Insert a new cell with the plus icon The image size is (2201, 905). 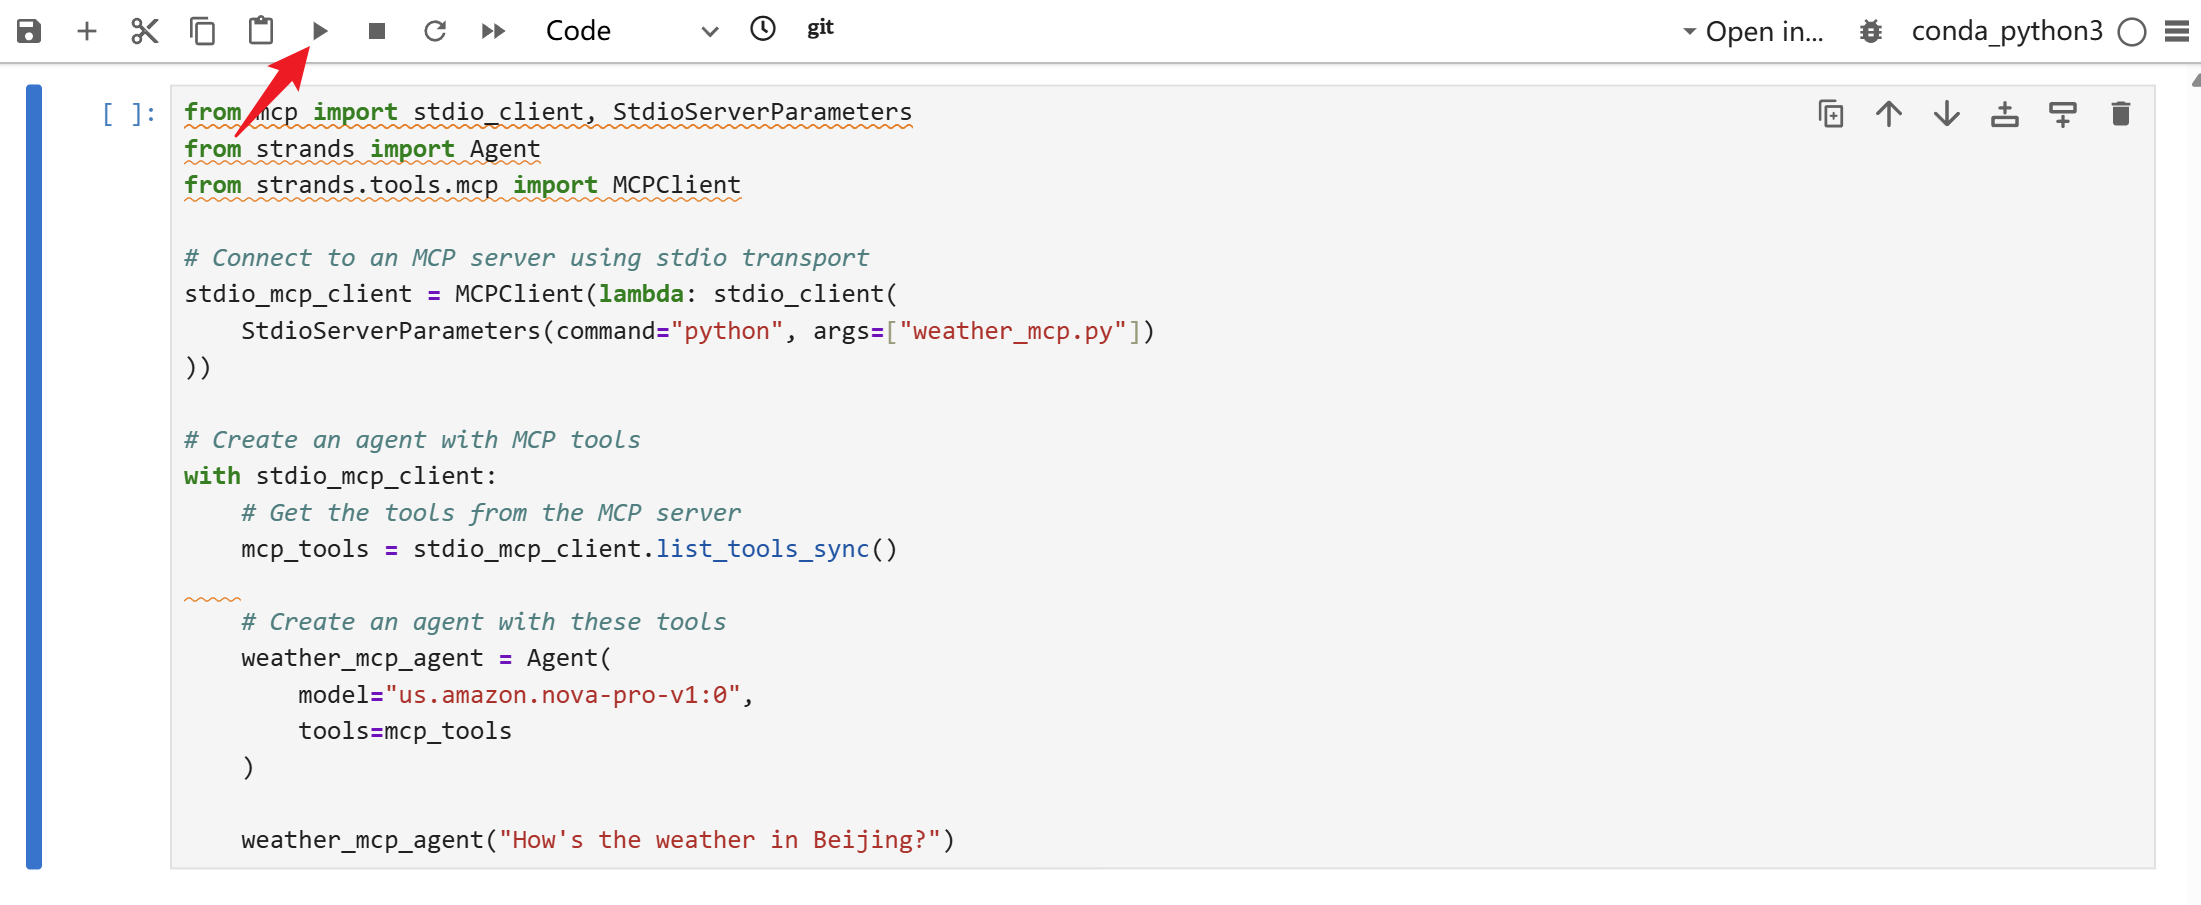(87, 31)
